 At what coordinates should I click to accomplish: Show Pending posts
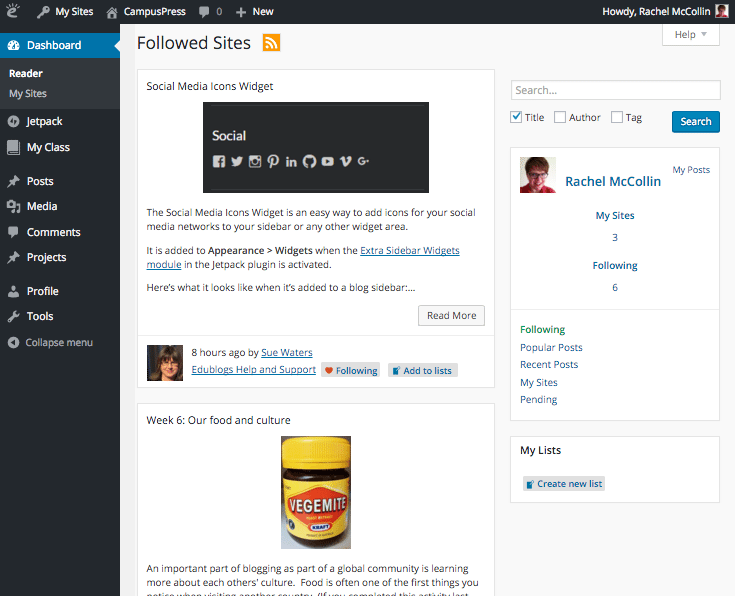point(539,400)
